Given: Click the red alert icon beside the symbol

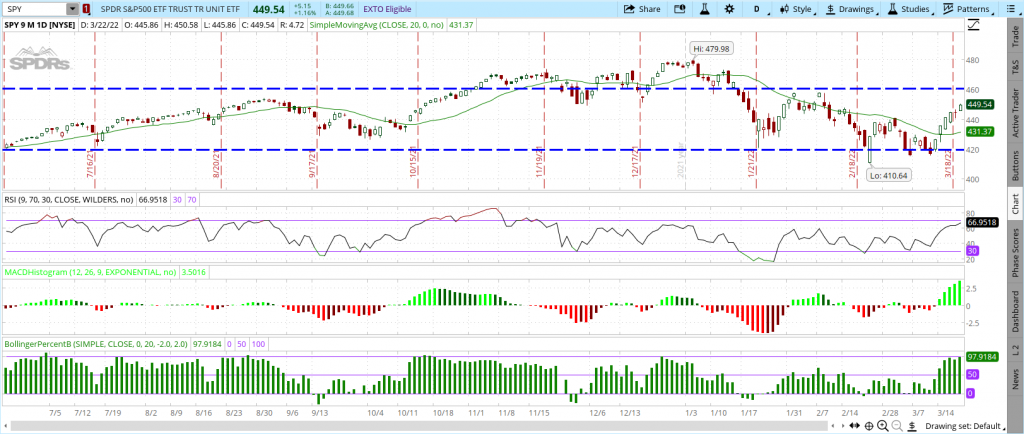Looking at the screenshot, I should pos(85,8).
